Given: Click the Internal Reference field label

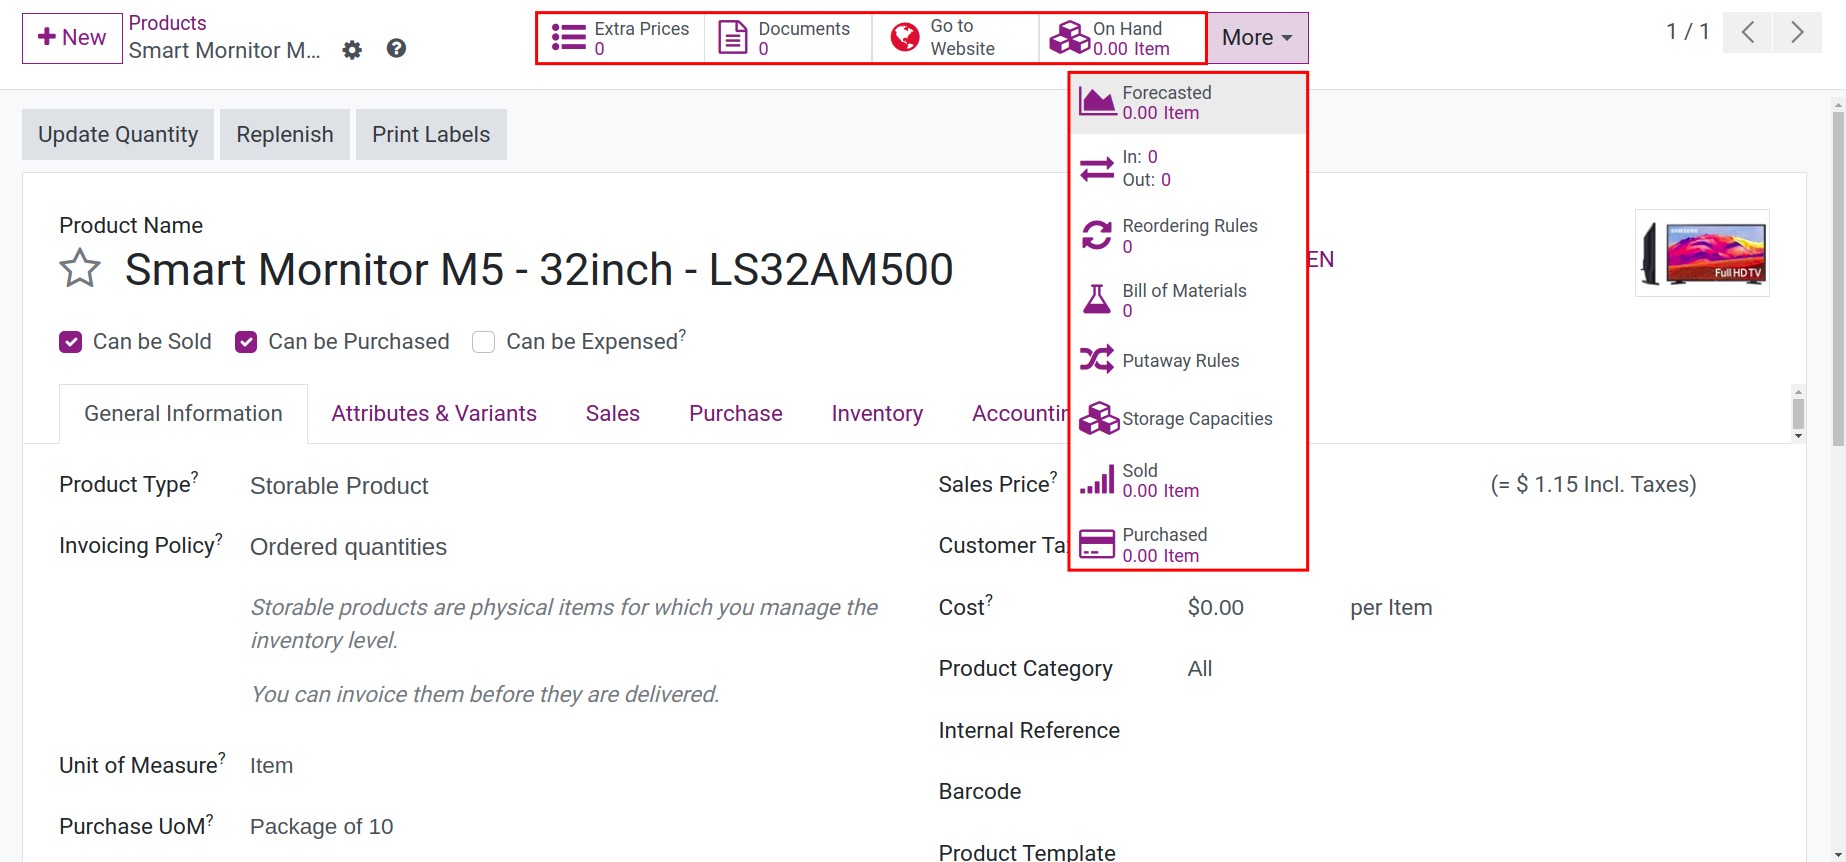Looking at the screenshot, I should pyautogui.click(x=1029, y=731).
